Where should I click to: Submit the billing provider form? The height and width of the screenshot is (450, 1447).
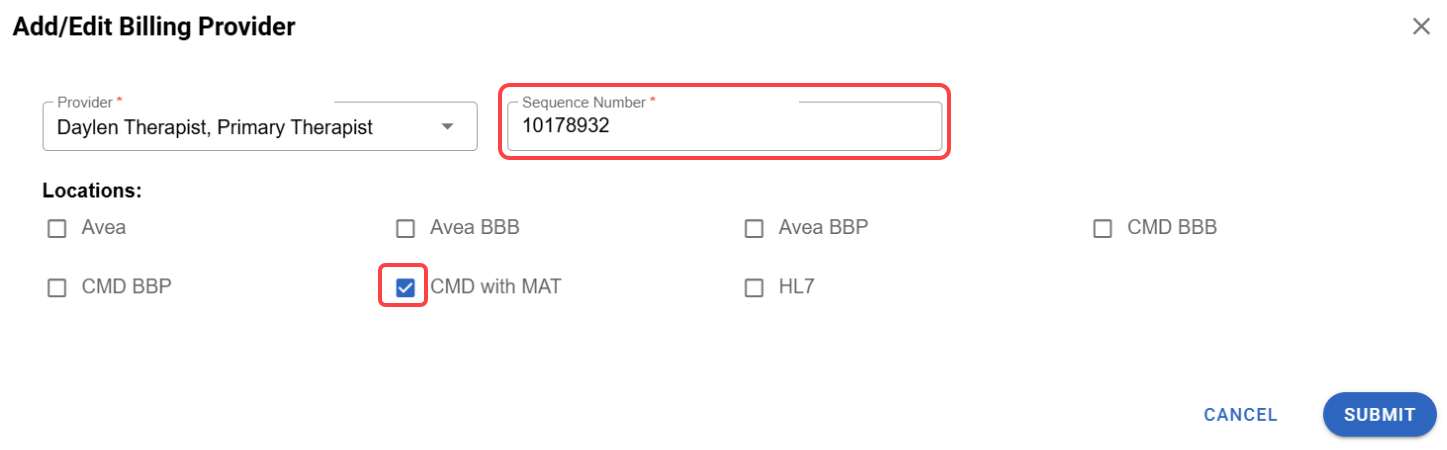(1379, 415)
